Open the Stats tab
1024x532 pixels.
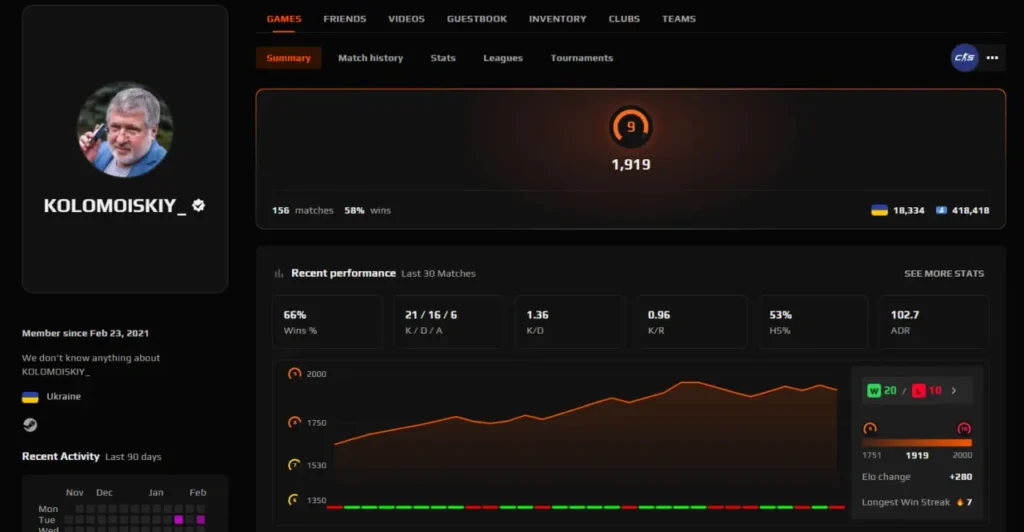click(443, 58)
